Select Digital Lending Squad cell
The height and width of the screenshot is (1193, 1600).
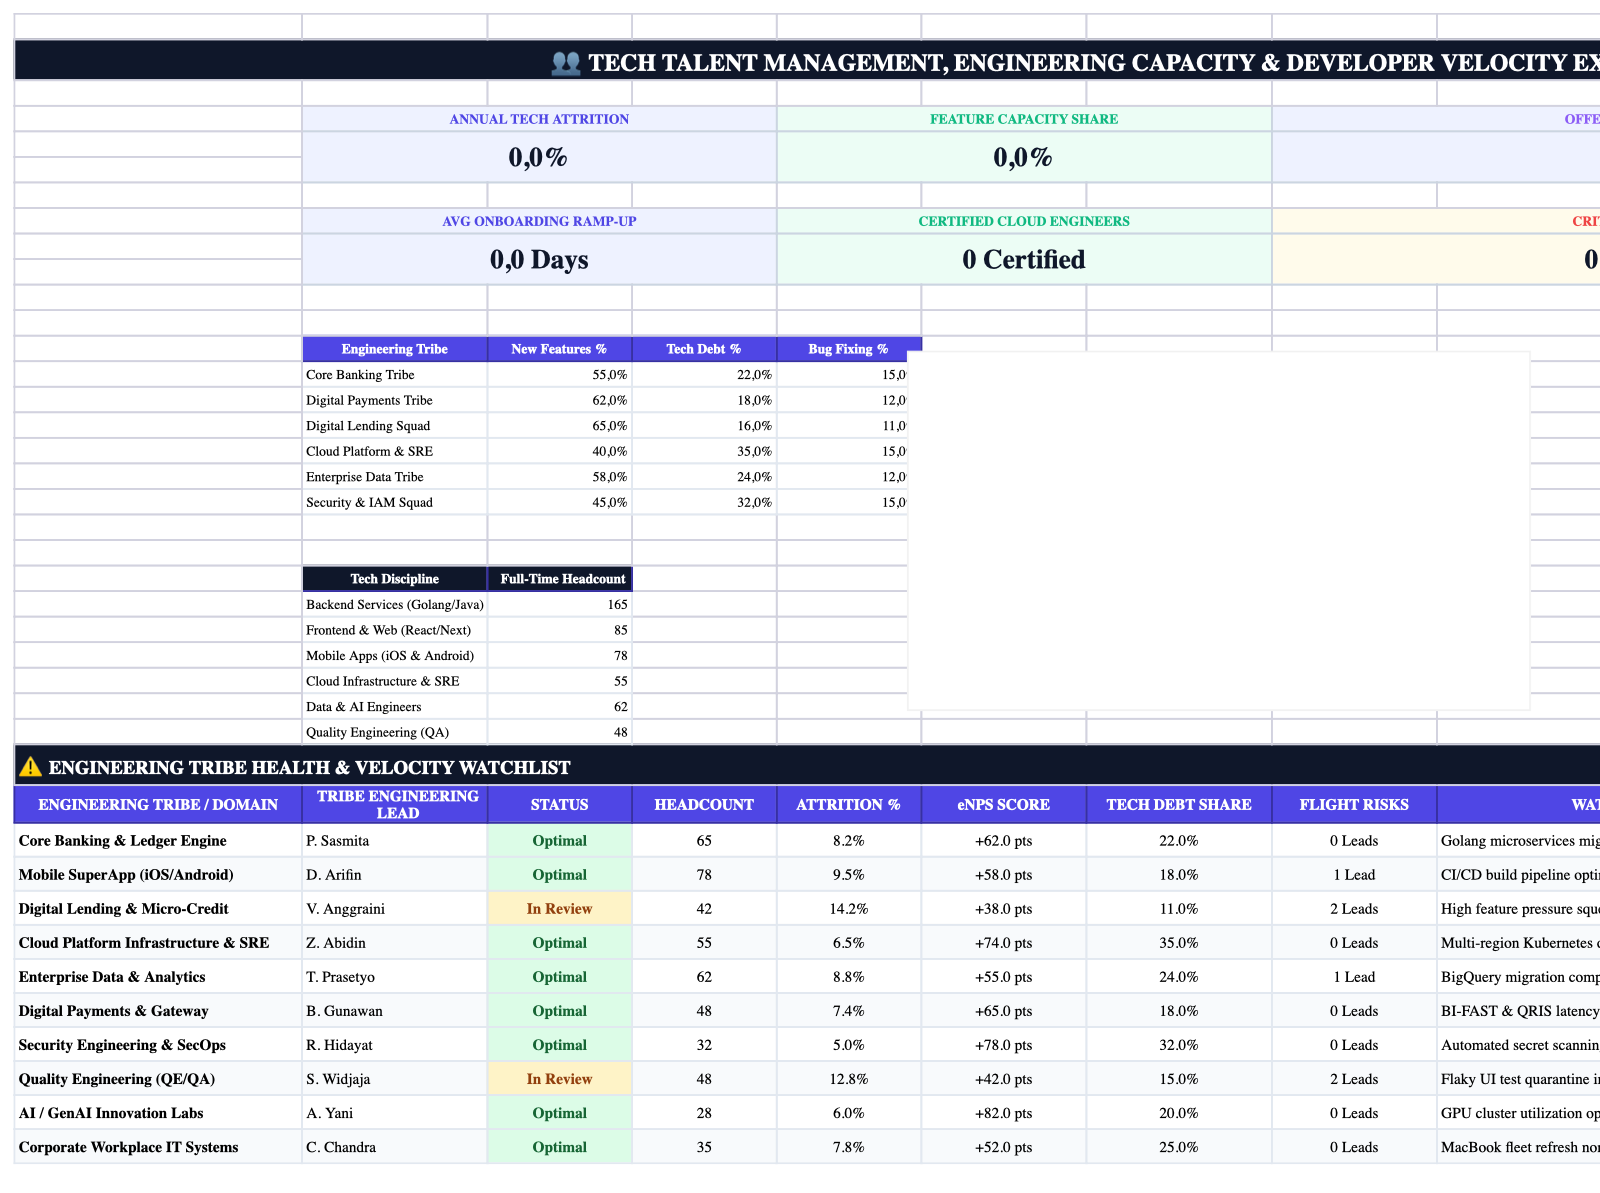pyautogui.click(x=395, y=426)
